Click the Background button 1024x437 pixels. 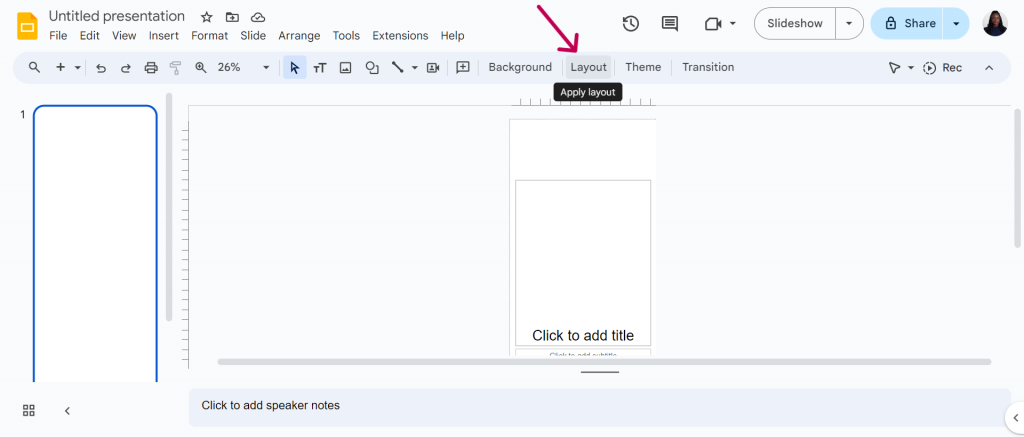coord(520,67)
